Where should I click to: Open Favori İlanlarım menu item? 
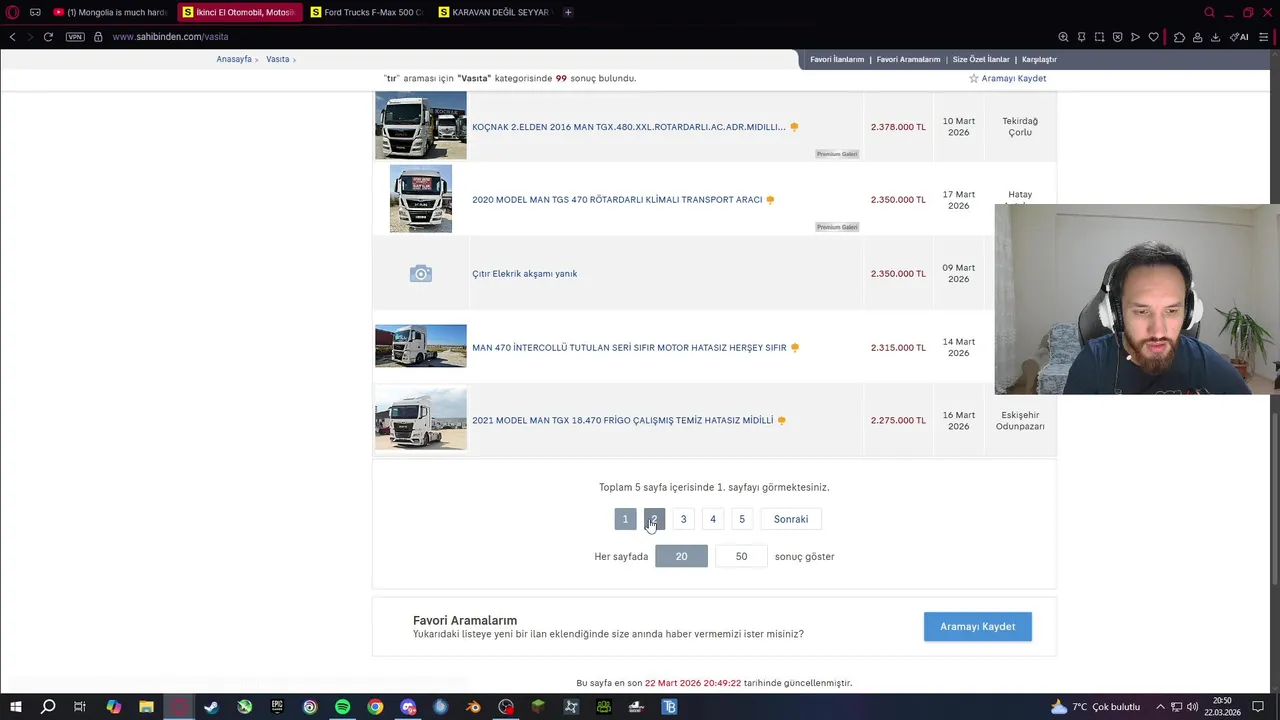click(837, 59)
